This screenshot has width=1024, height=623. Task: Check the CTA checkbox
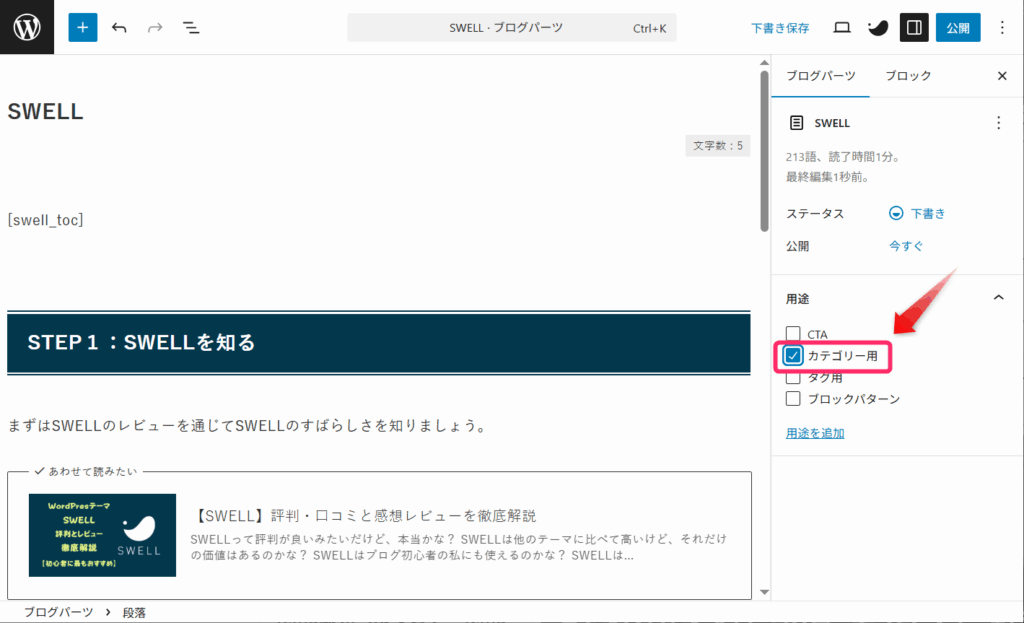tap(793, 334)
